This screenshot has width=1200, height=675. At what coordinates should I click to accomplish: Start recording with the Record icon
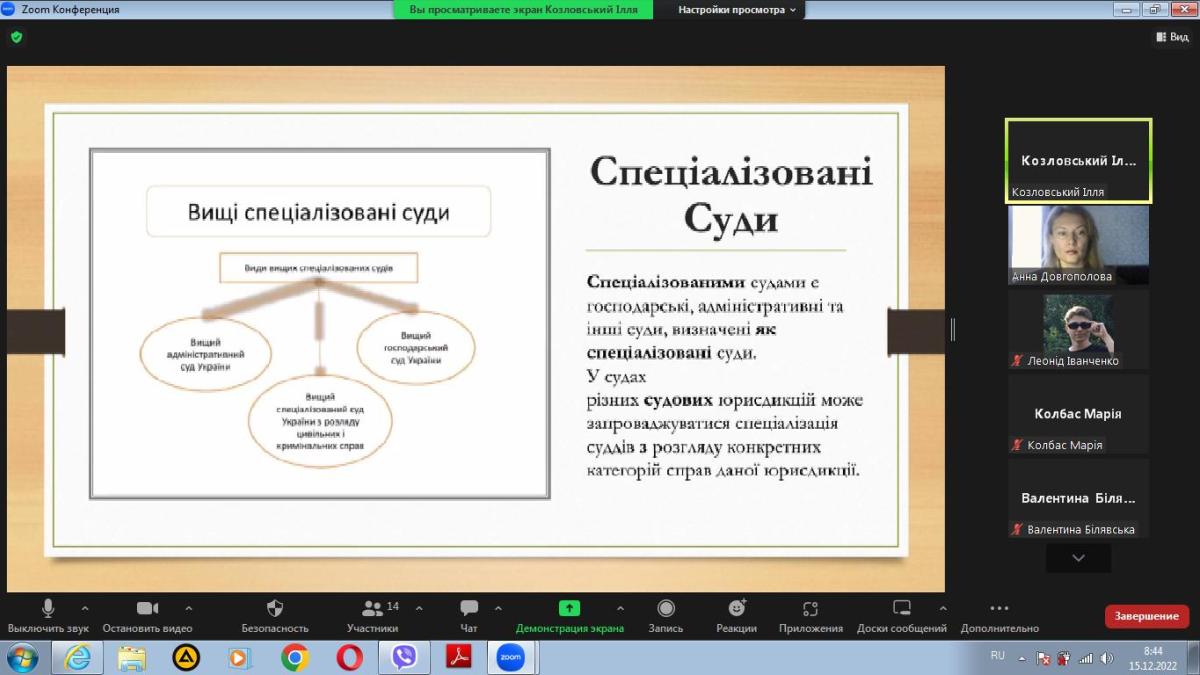point(666,608)
